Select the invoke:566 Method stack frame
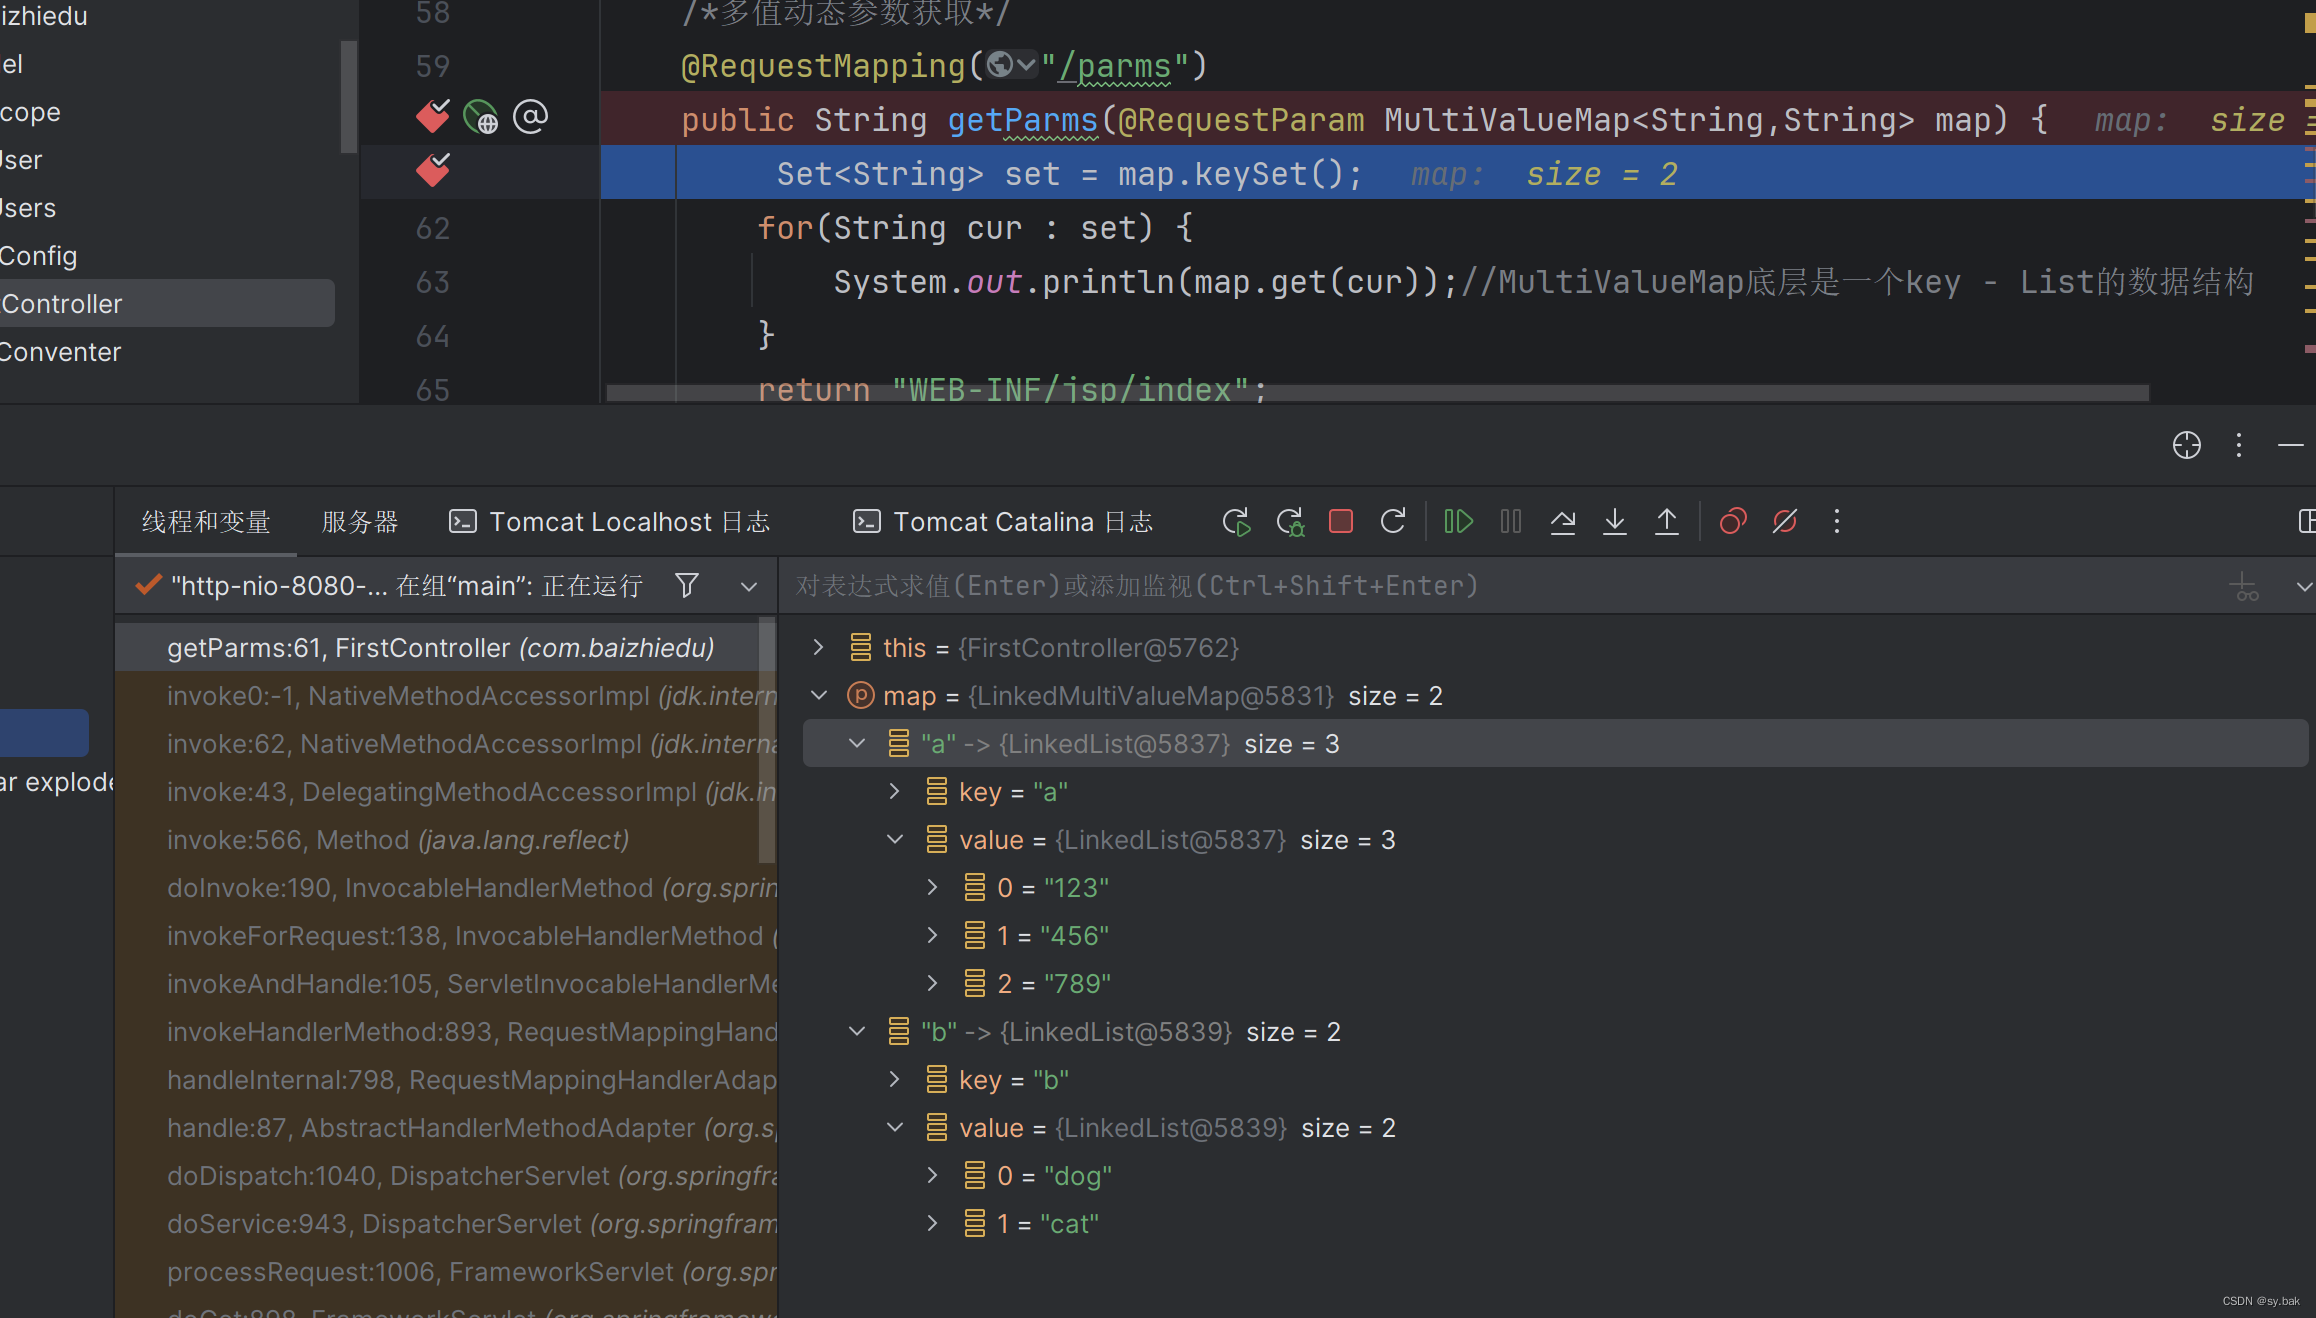Image resolution: width=2316 pixels, height=1318 pixels. (x=398, y=840)
